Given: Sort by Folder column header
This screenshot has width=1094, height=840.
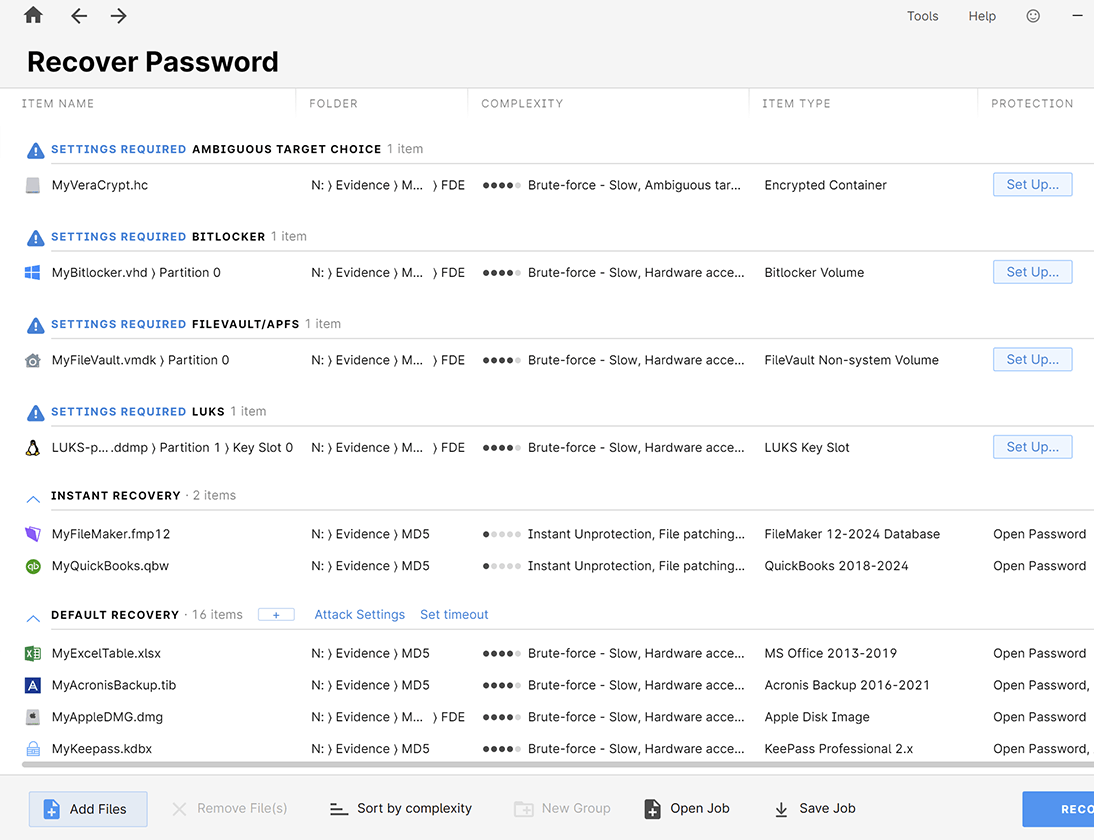Looking at the screenshot, I should tap(334, 103).
